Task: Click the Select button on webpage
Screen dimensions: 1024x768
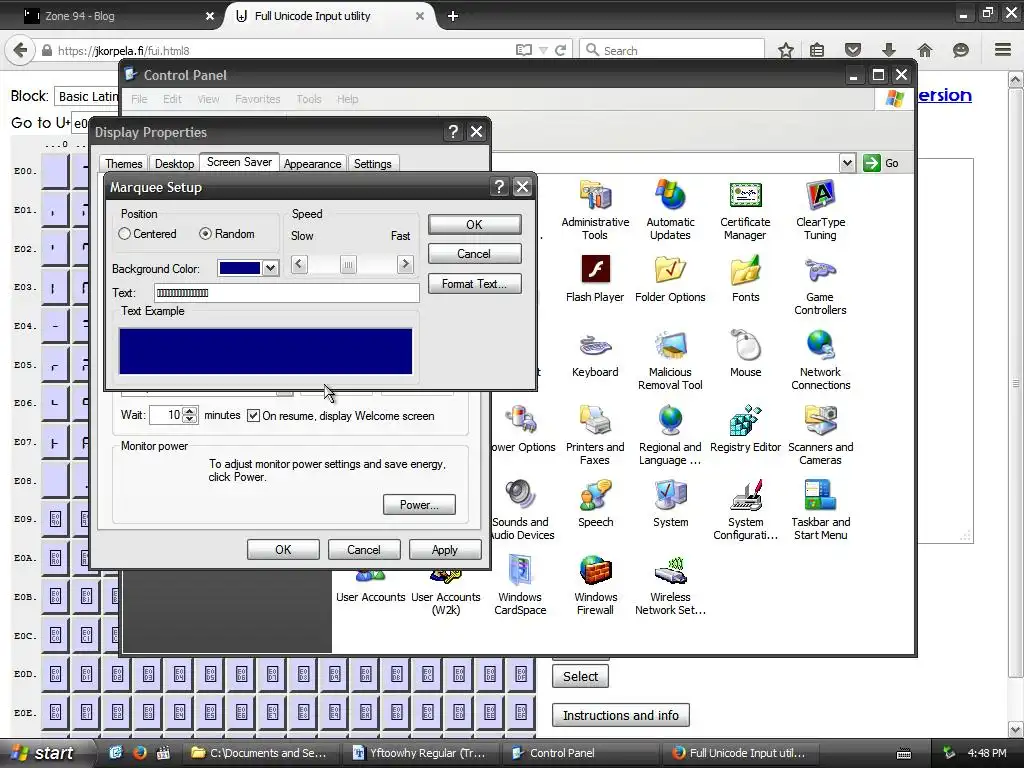Action: (x=581, y=677)
